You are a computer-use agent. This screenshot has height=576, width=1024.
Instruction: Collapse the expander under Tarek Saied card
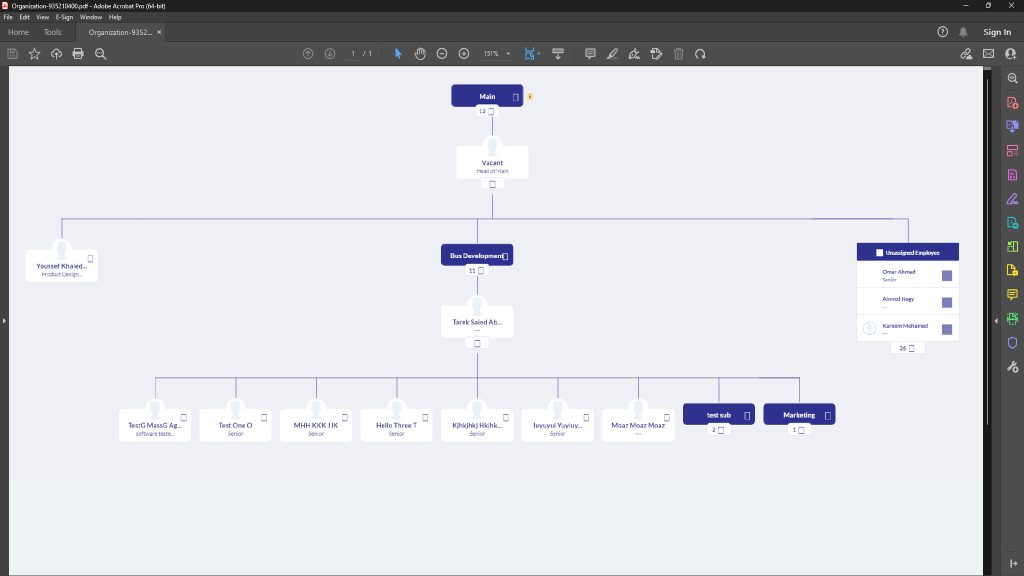point(477,344)
